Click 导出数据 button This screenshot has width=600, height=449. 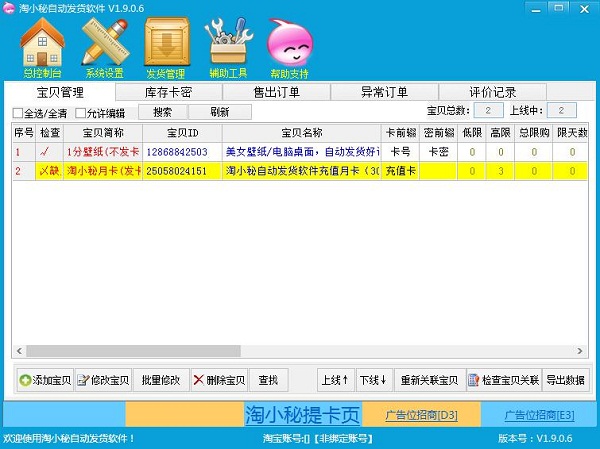[x=566, y=380]
